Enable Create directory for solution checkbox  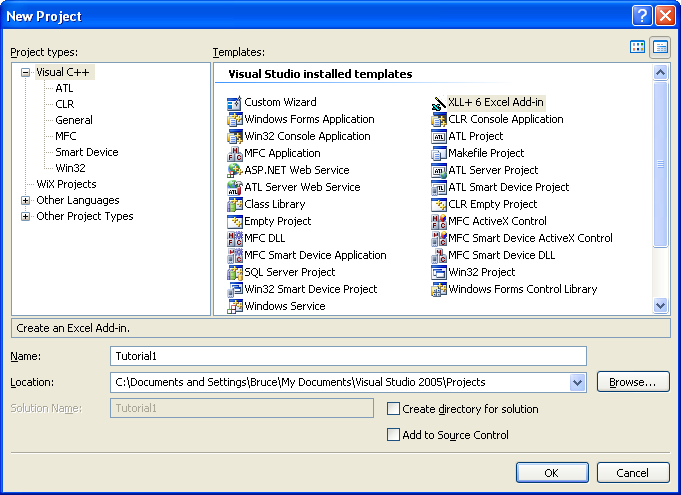[393, 409]
